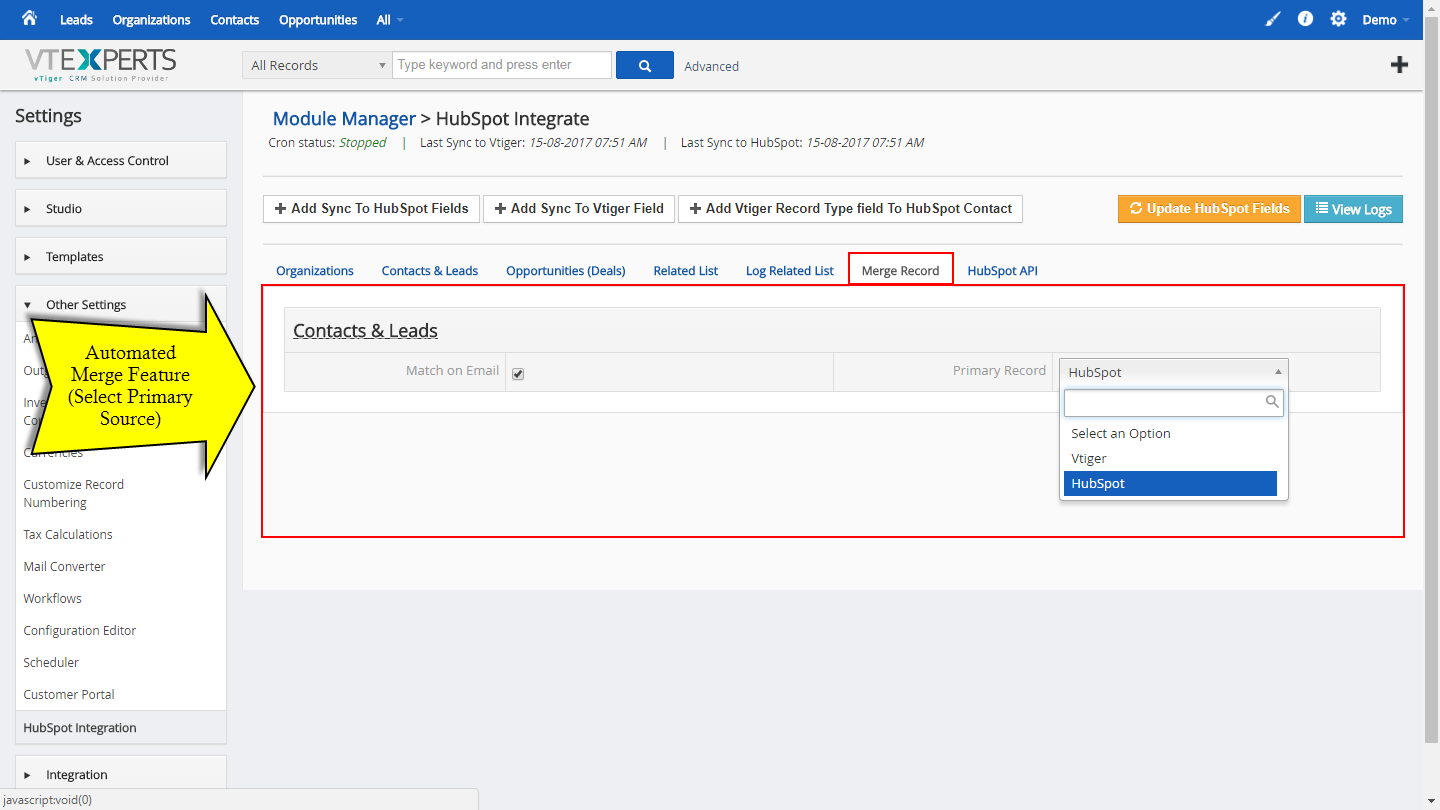
Task: Open View Logs
Action: [1354, 209]
